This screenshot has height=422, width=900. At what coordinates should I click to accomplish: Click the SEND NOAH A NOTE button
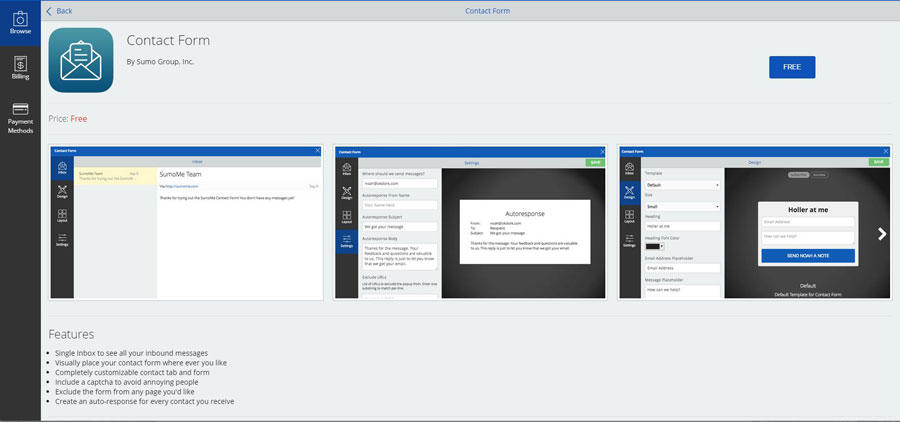click(807, 255)
